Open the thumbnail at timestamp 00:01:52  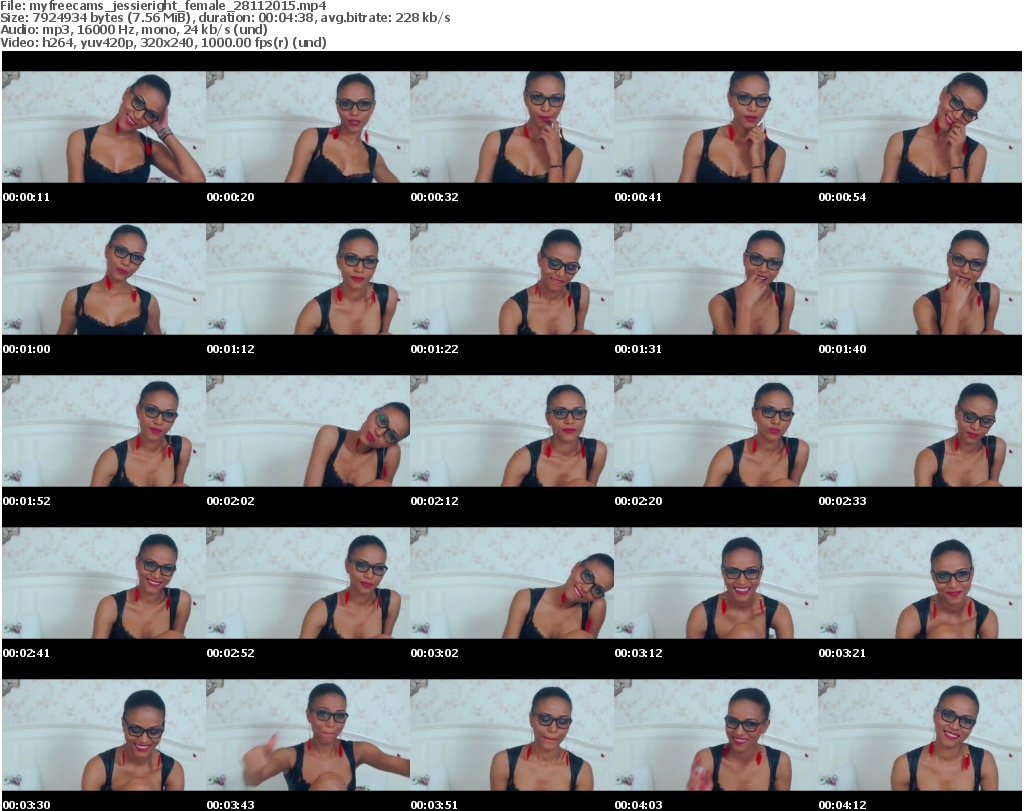click(x=104, y=431)
